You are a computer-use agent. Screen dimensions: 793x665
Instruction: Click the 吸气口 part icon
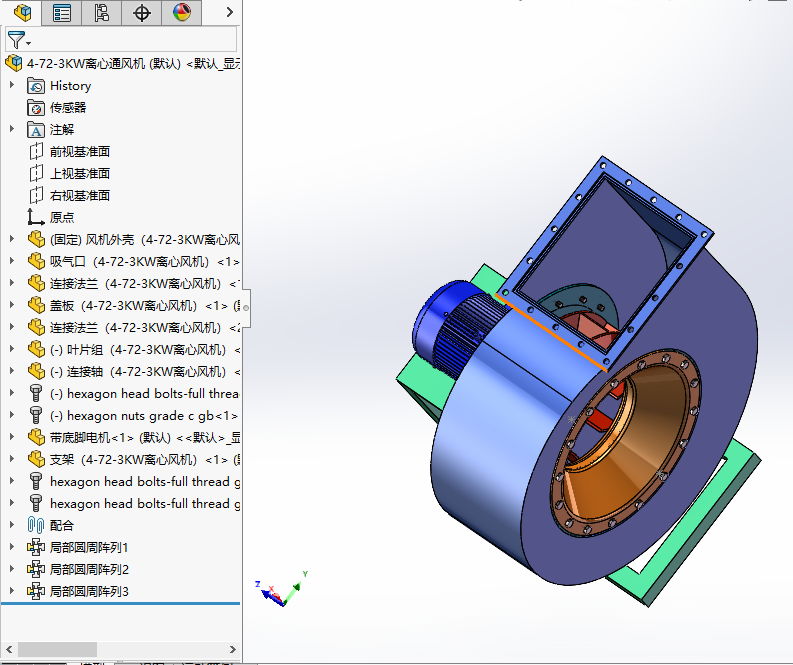coord(36,261)
